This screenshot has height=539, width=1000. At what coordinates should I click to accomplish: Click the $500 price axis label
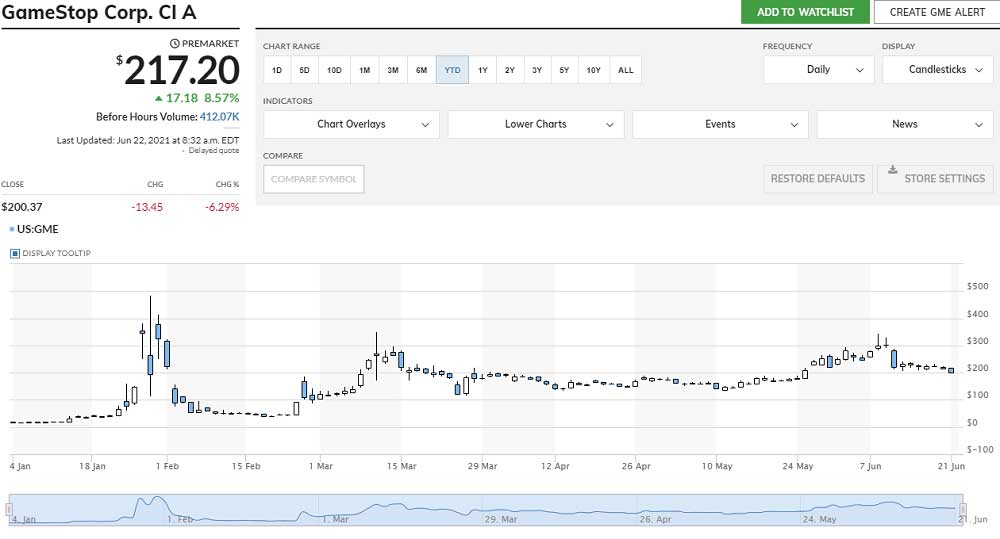pyautogui.click(x=978, y=286)
